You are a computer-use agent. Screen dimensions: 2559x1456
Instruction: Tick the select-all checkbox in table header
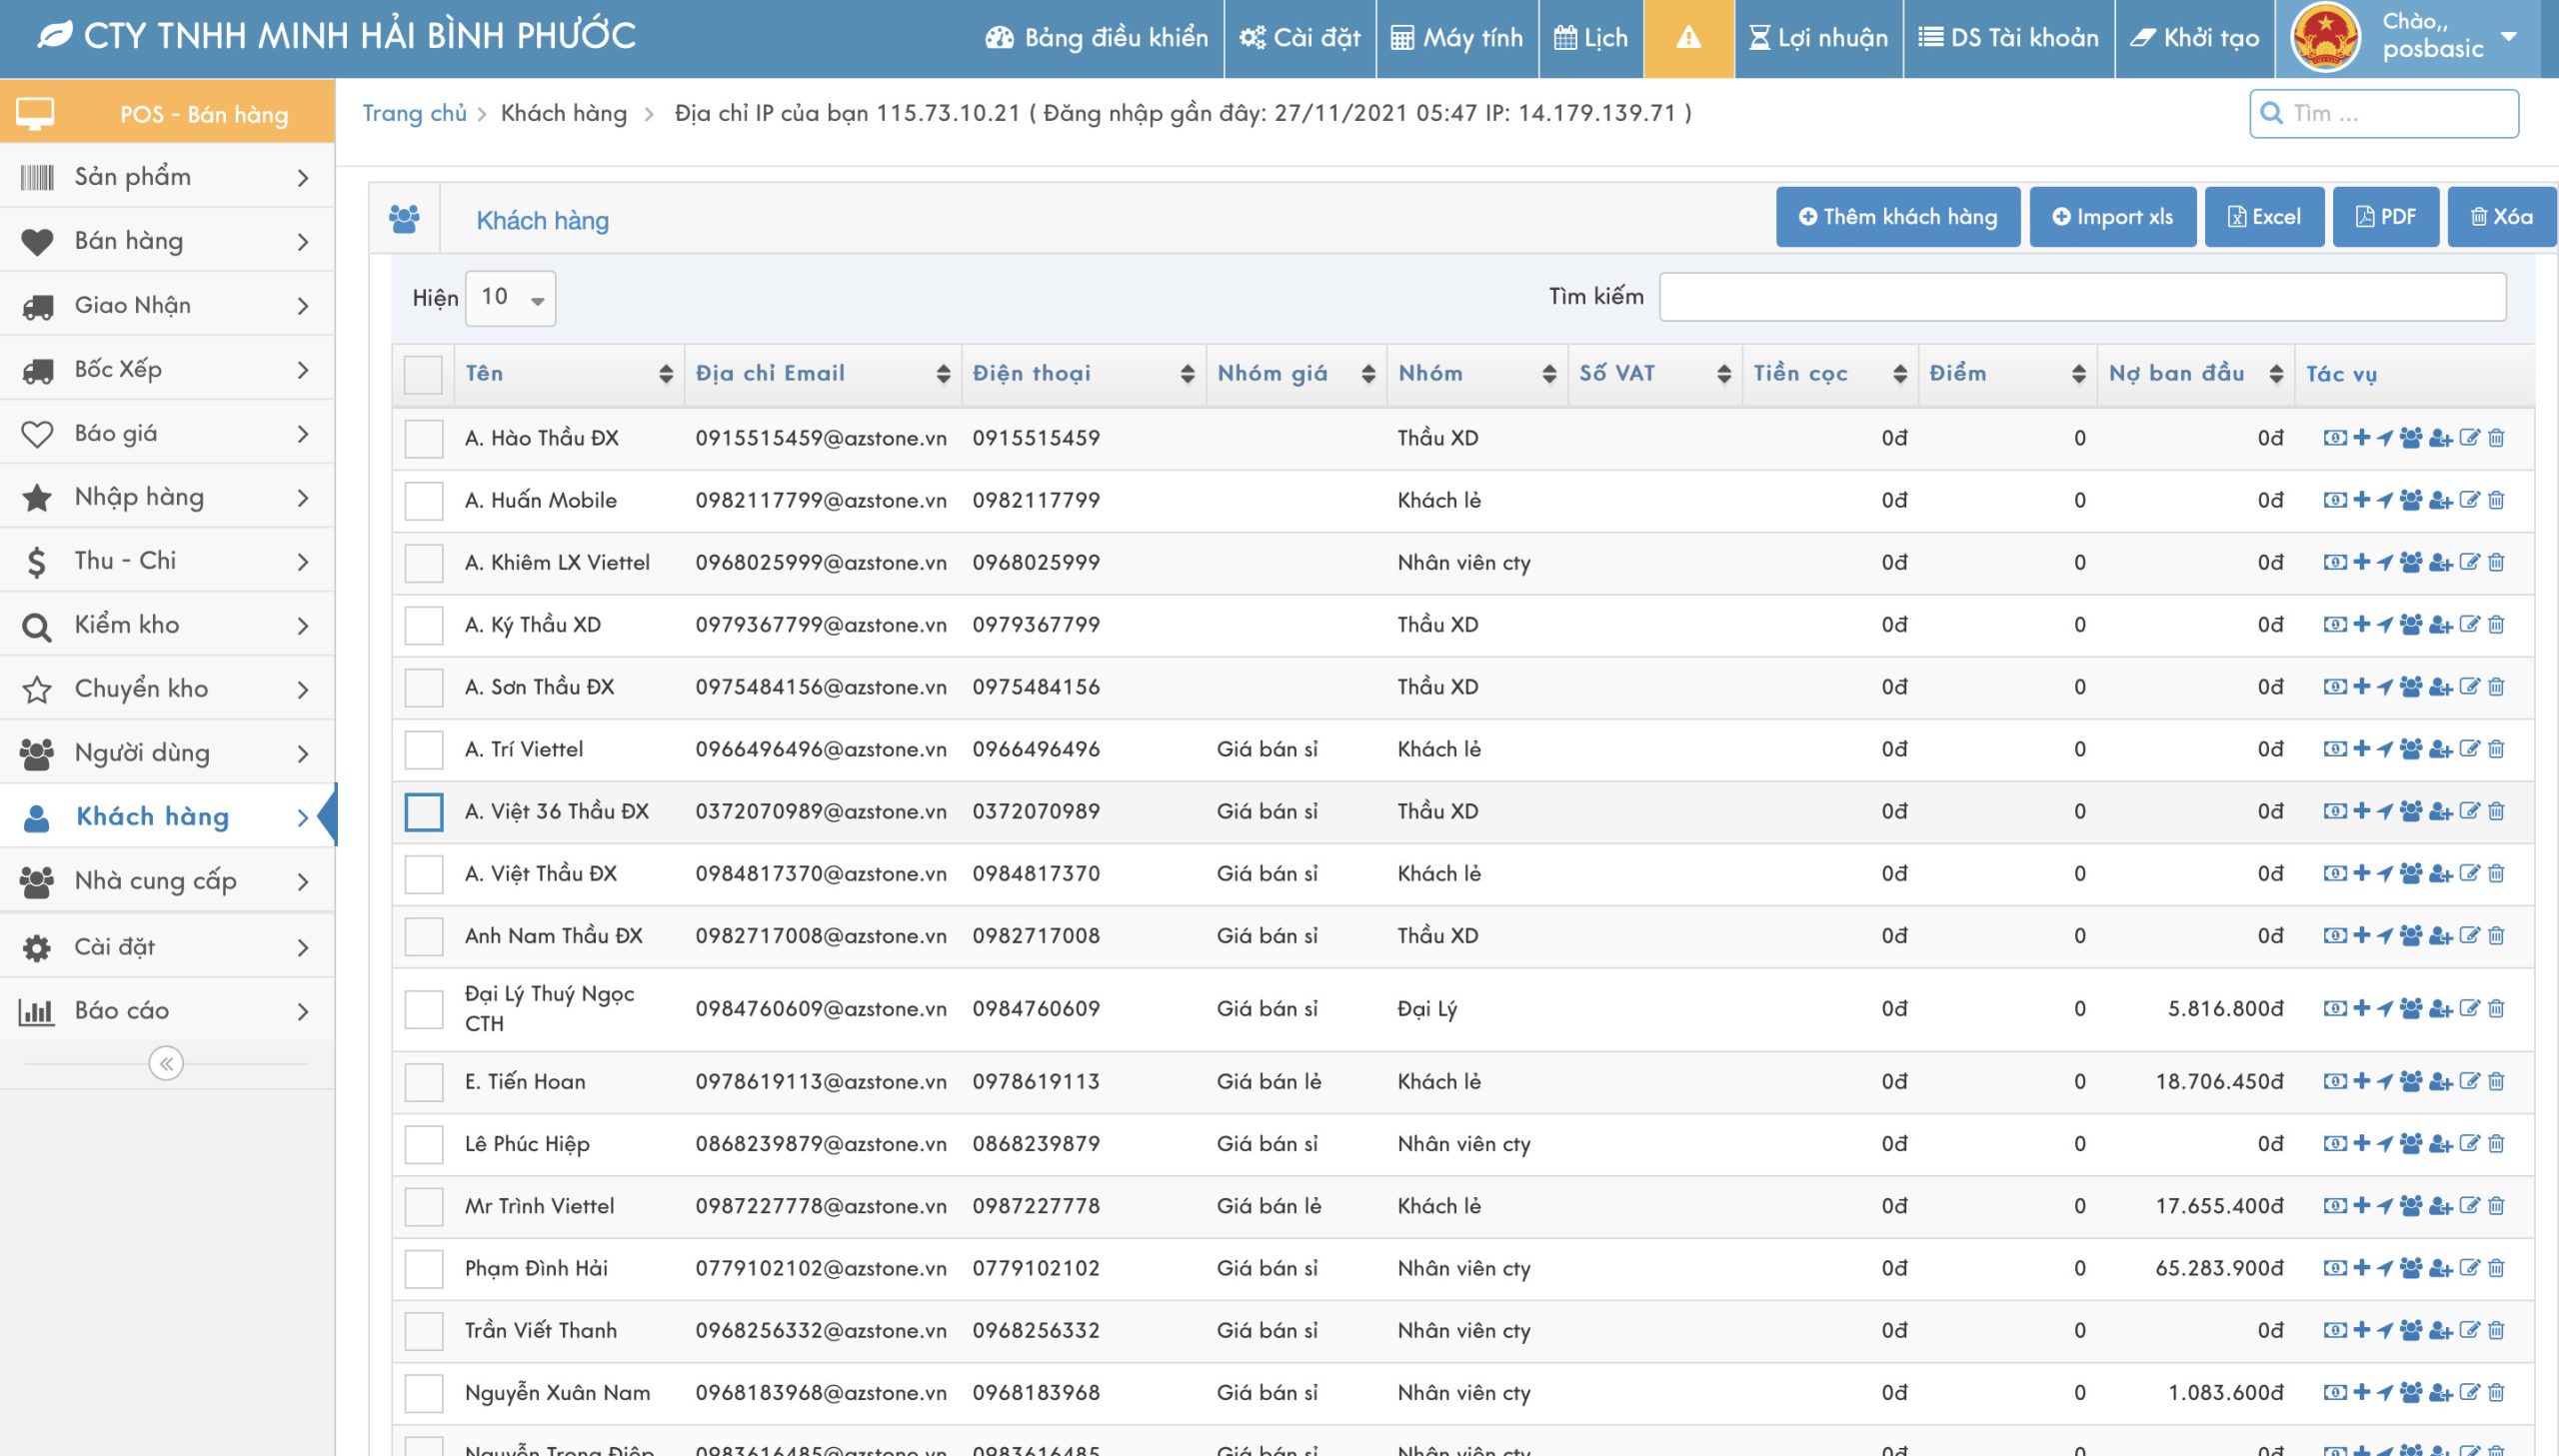tap(423, 374)
